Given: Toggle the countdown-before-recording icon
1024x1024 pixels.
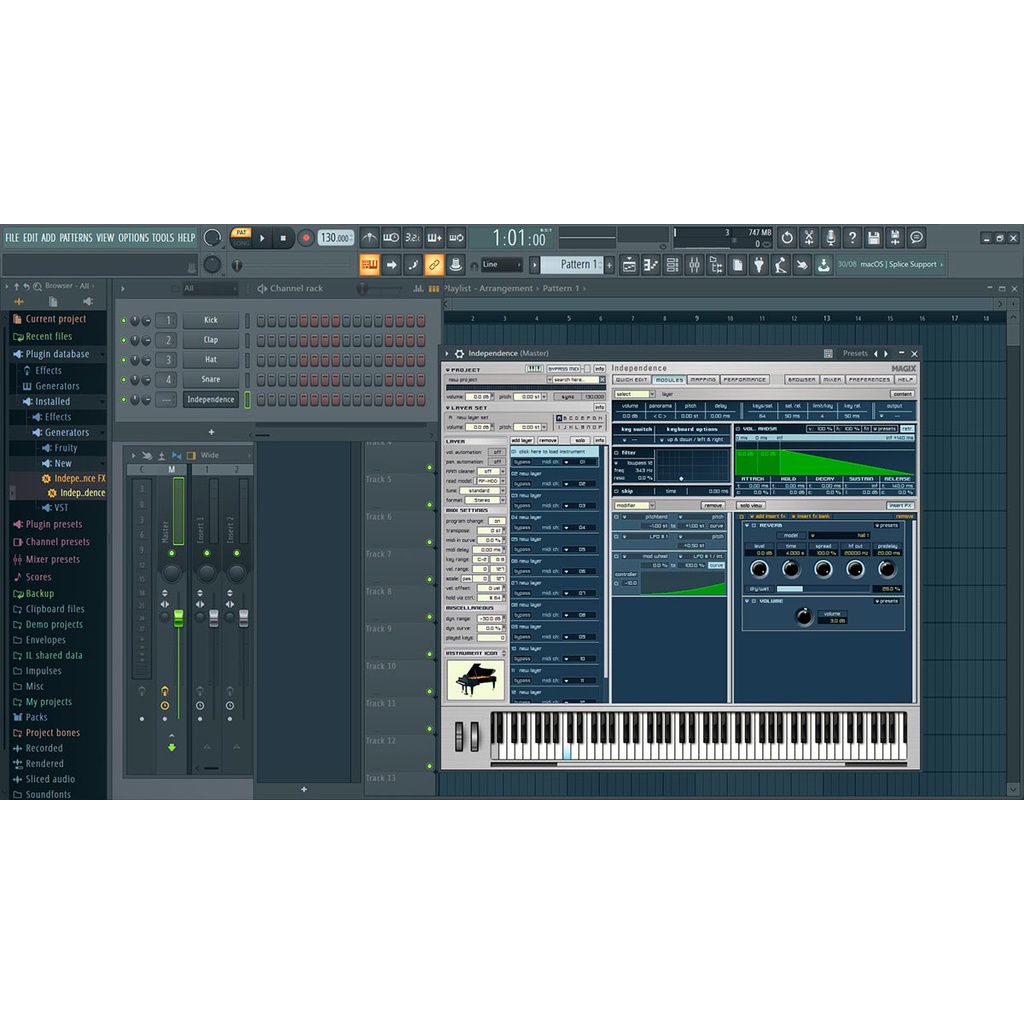Looking at the screenshot, I should [x=412, y=238].
